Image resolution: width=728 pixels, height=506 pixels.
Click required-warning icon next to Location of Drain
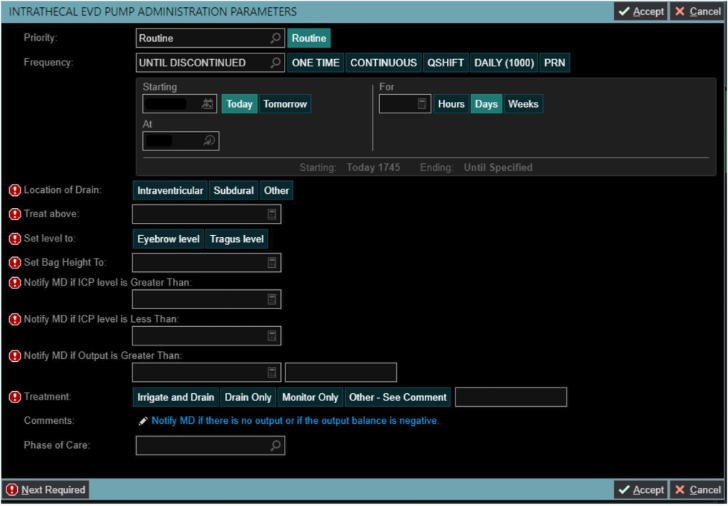[15, 190]
